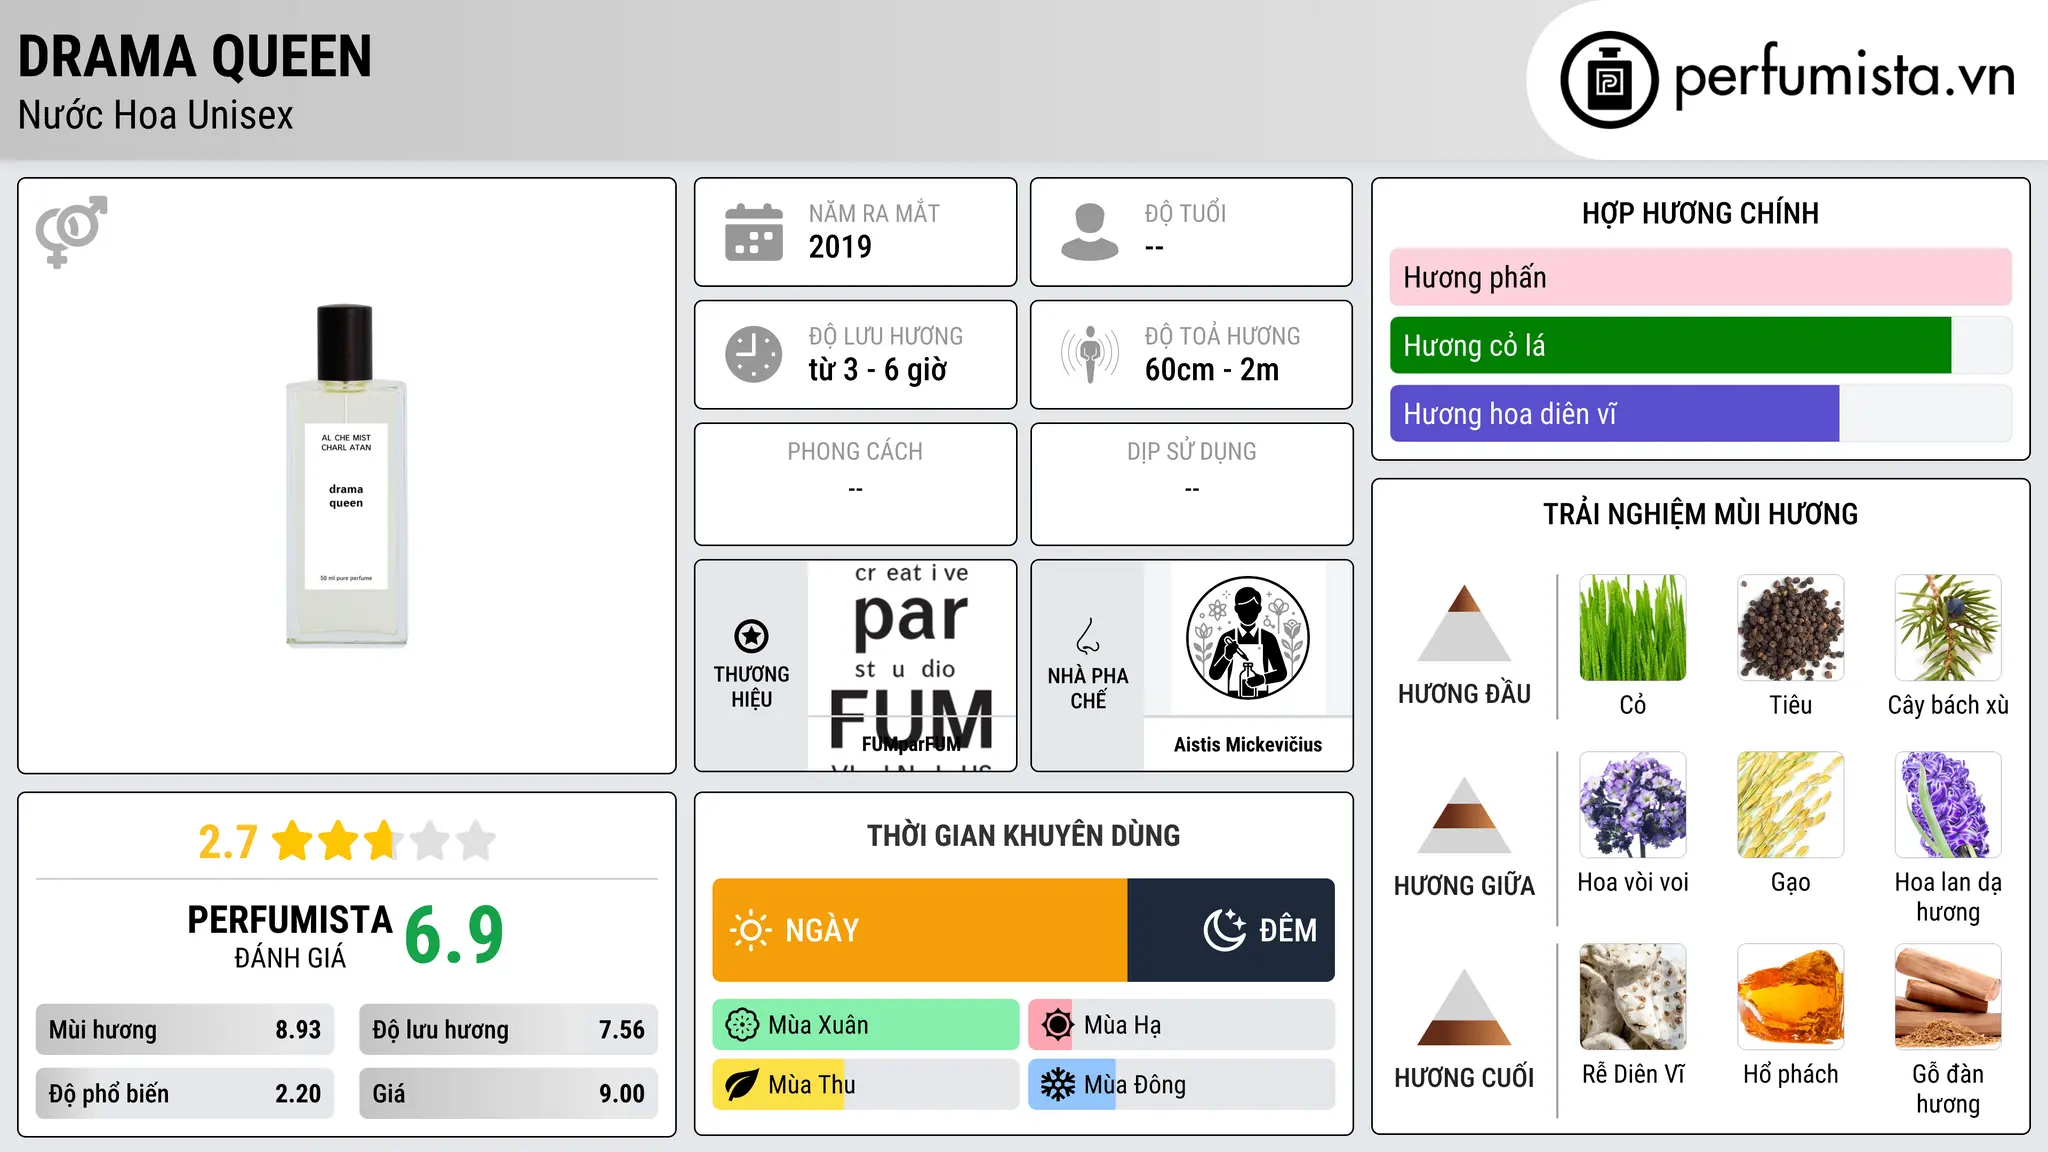Screen dimensions: 2048x1152
Task: Click the pink Hương phấn accord bar
Action: pyautogui.click(x=1700, y=277)
